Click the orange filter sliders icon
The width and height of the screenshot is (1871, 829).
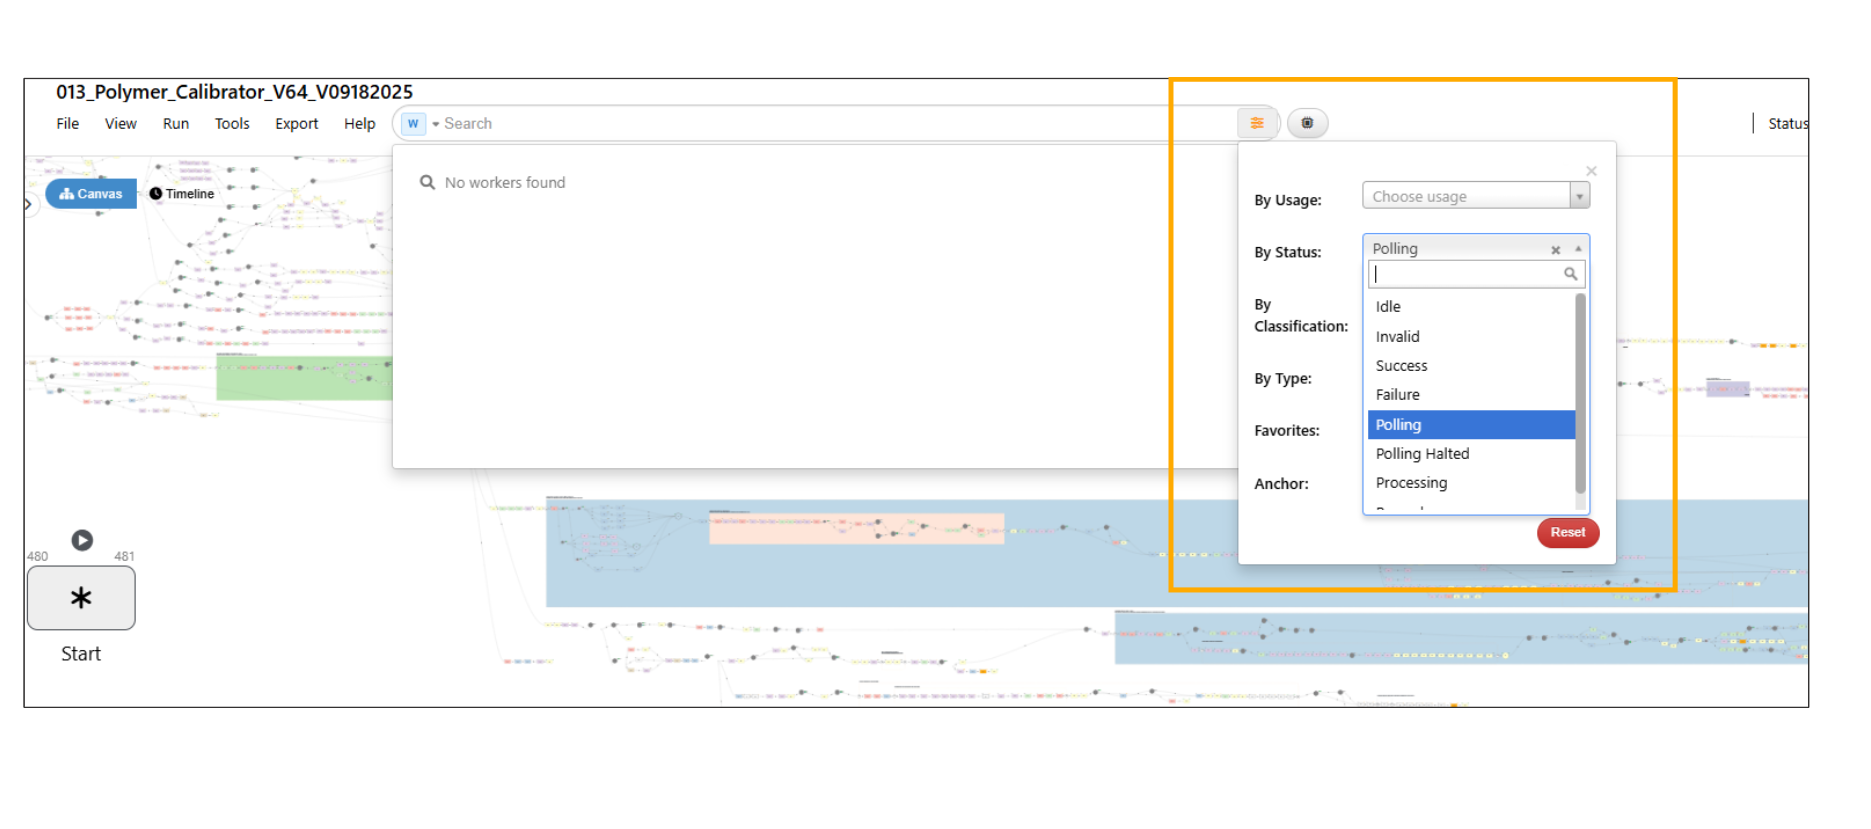tap(1256, 123)
